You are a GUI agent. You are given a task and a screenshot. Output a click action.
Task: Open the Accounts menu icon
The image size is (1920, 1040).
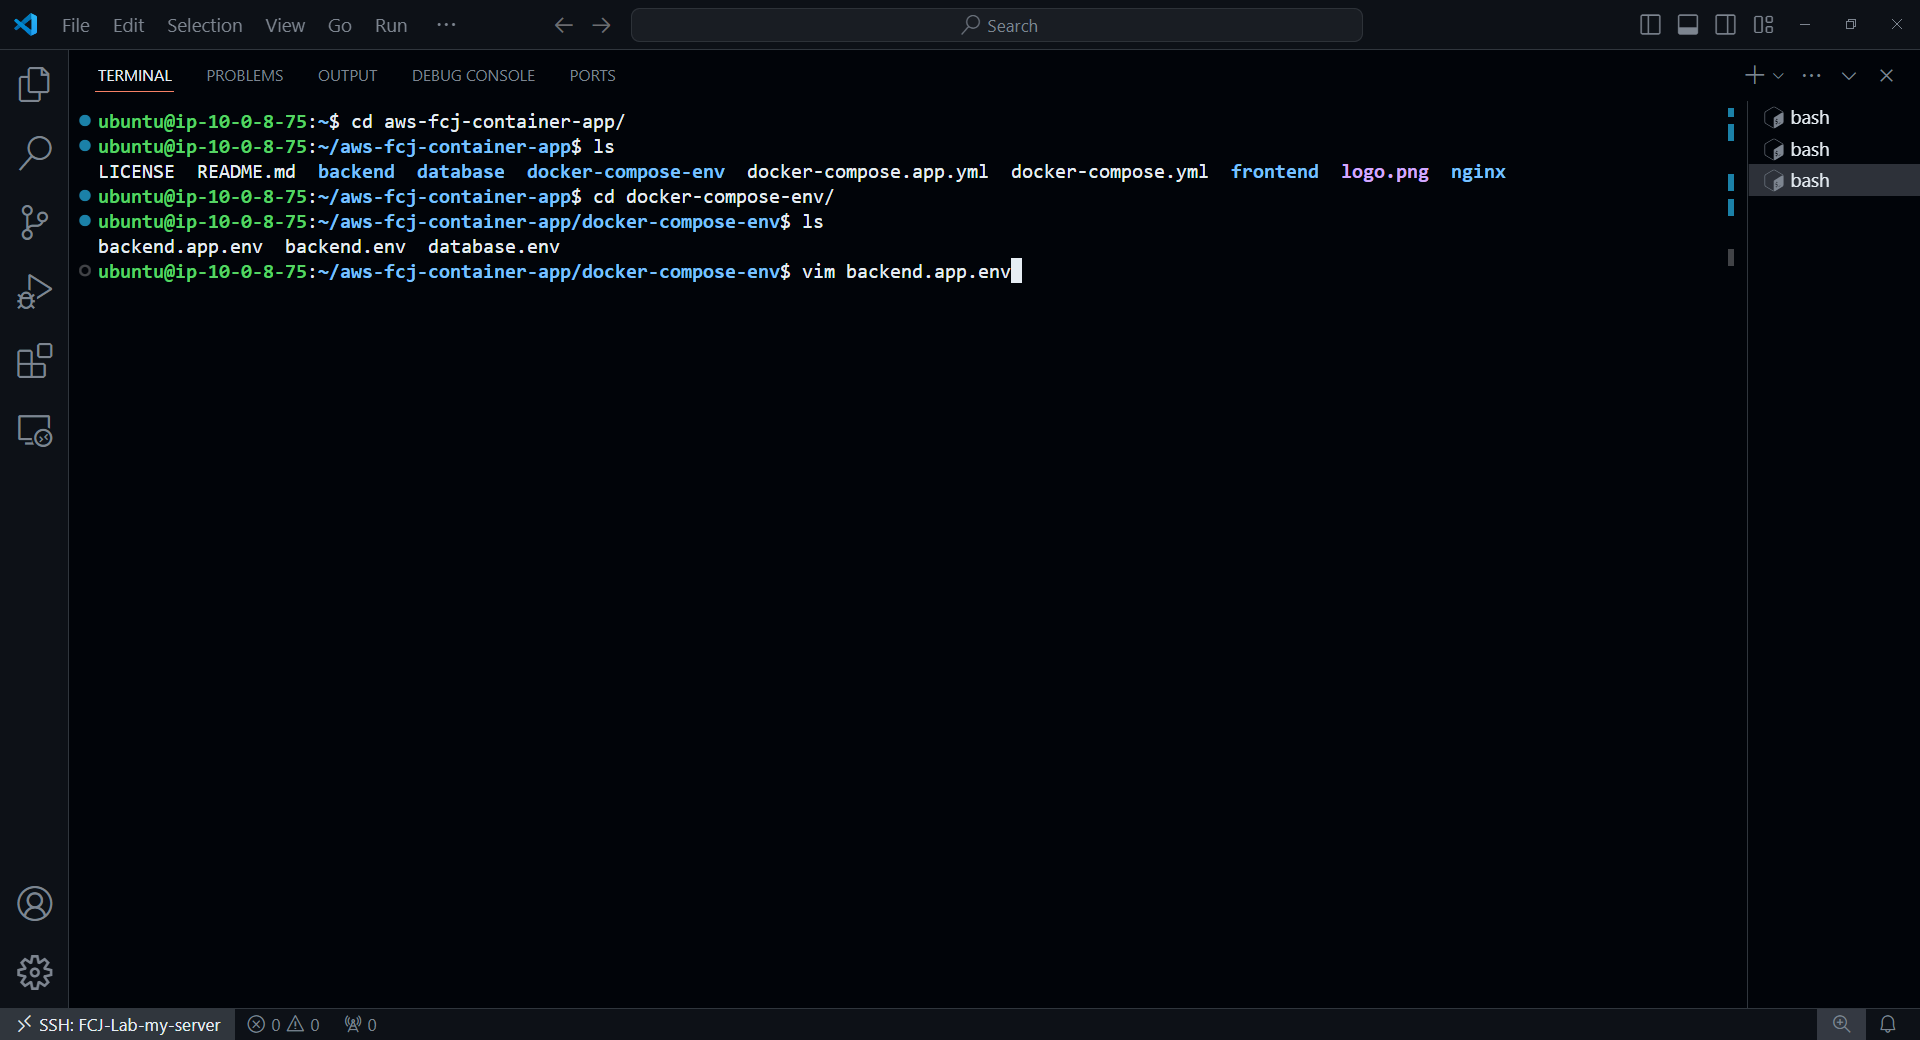[x=34, y=904]
